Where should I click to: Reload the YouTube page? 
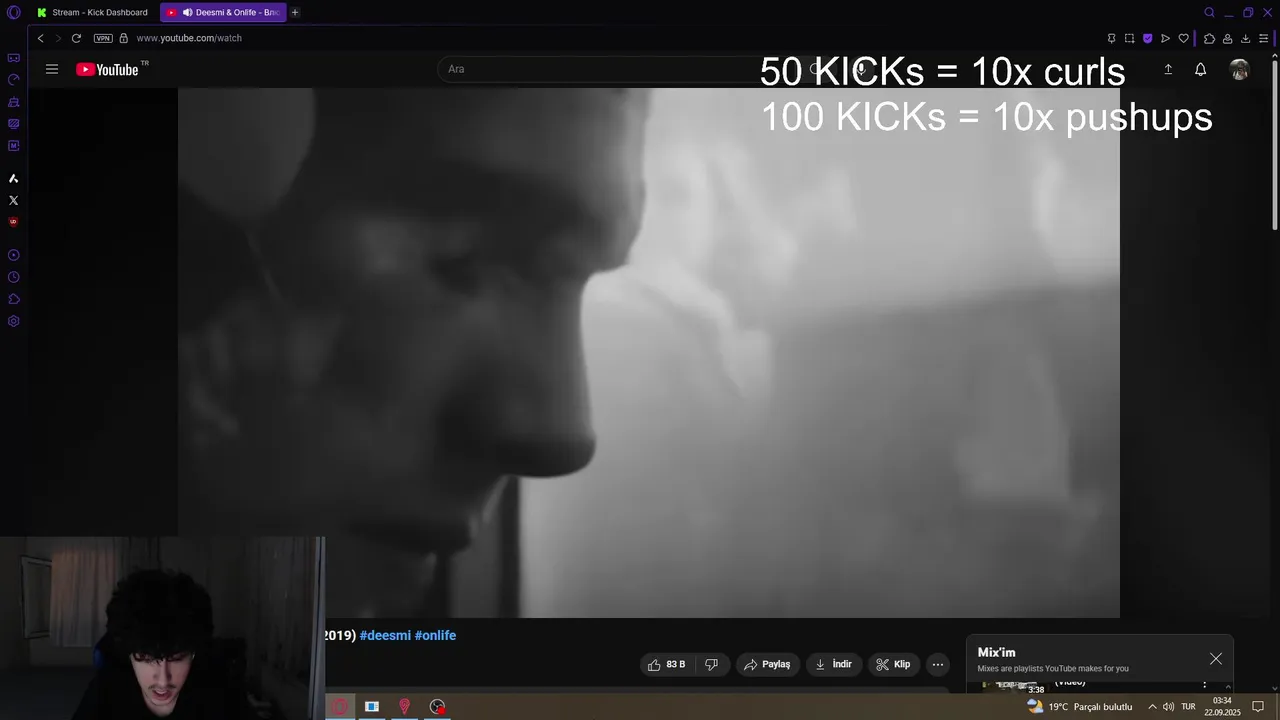(76, 38)
